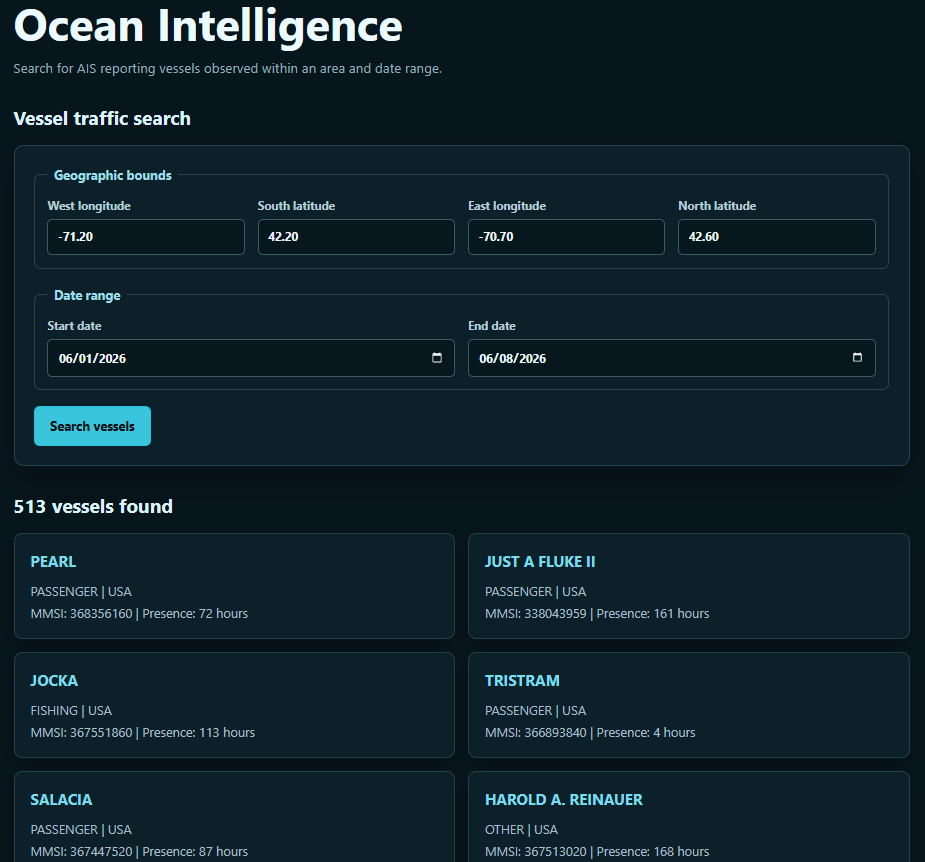Image resolution: width=925 pixels, height=862 pixels.
Task: Click the Vessel traffic search heading
Action: pos(102,119)
